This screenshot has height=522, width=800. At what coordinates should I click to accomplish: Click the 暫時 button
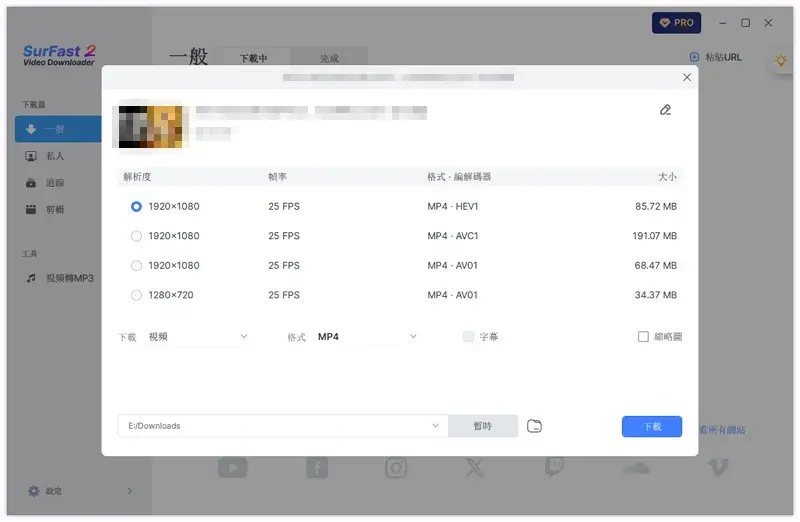[483, 426]
